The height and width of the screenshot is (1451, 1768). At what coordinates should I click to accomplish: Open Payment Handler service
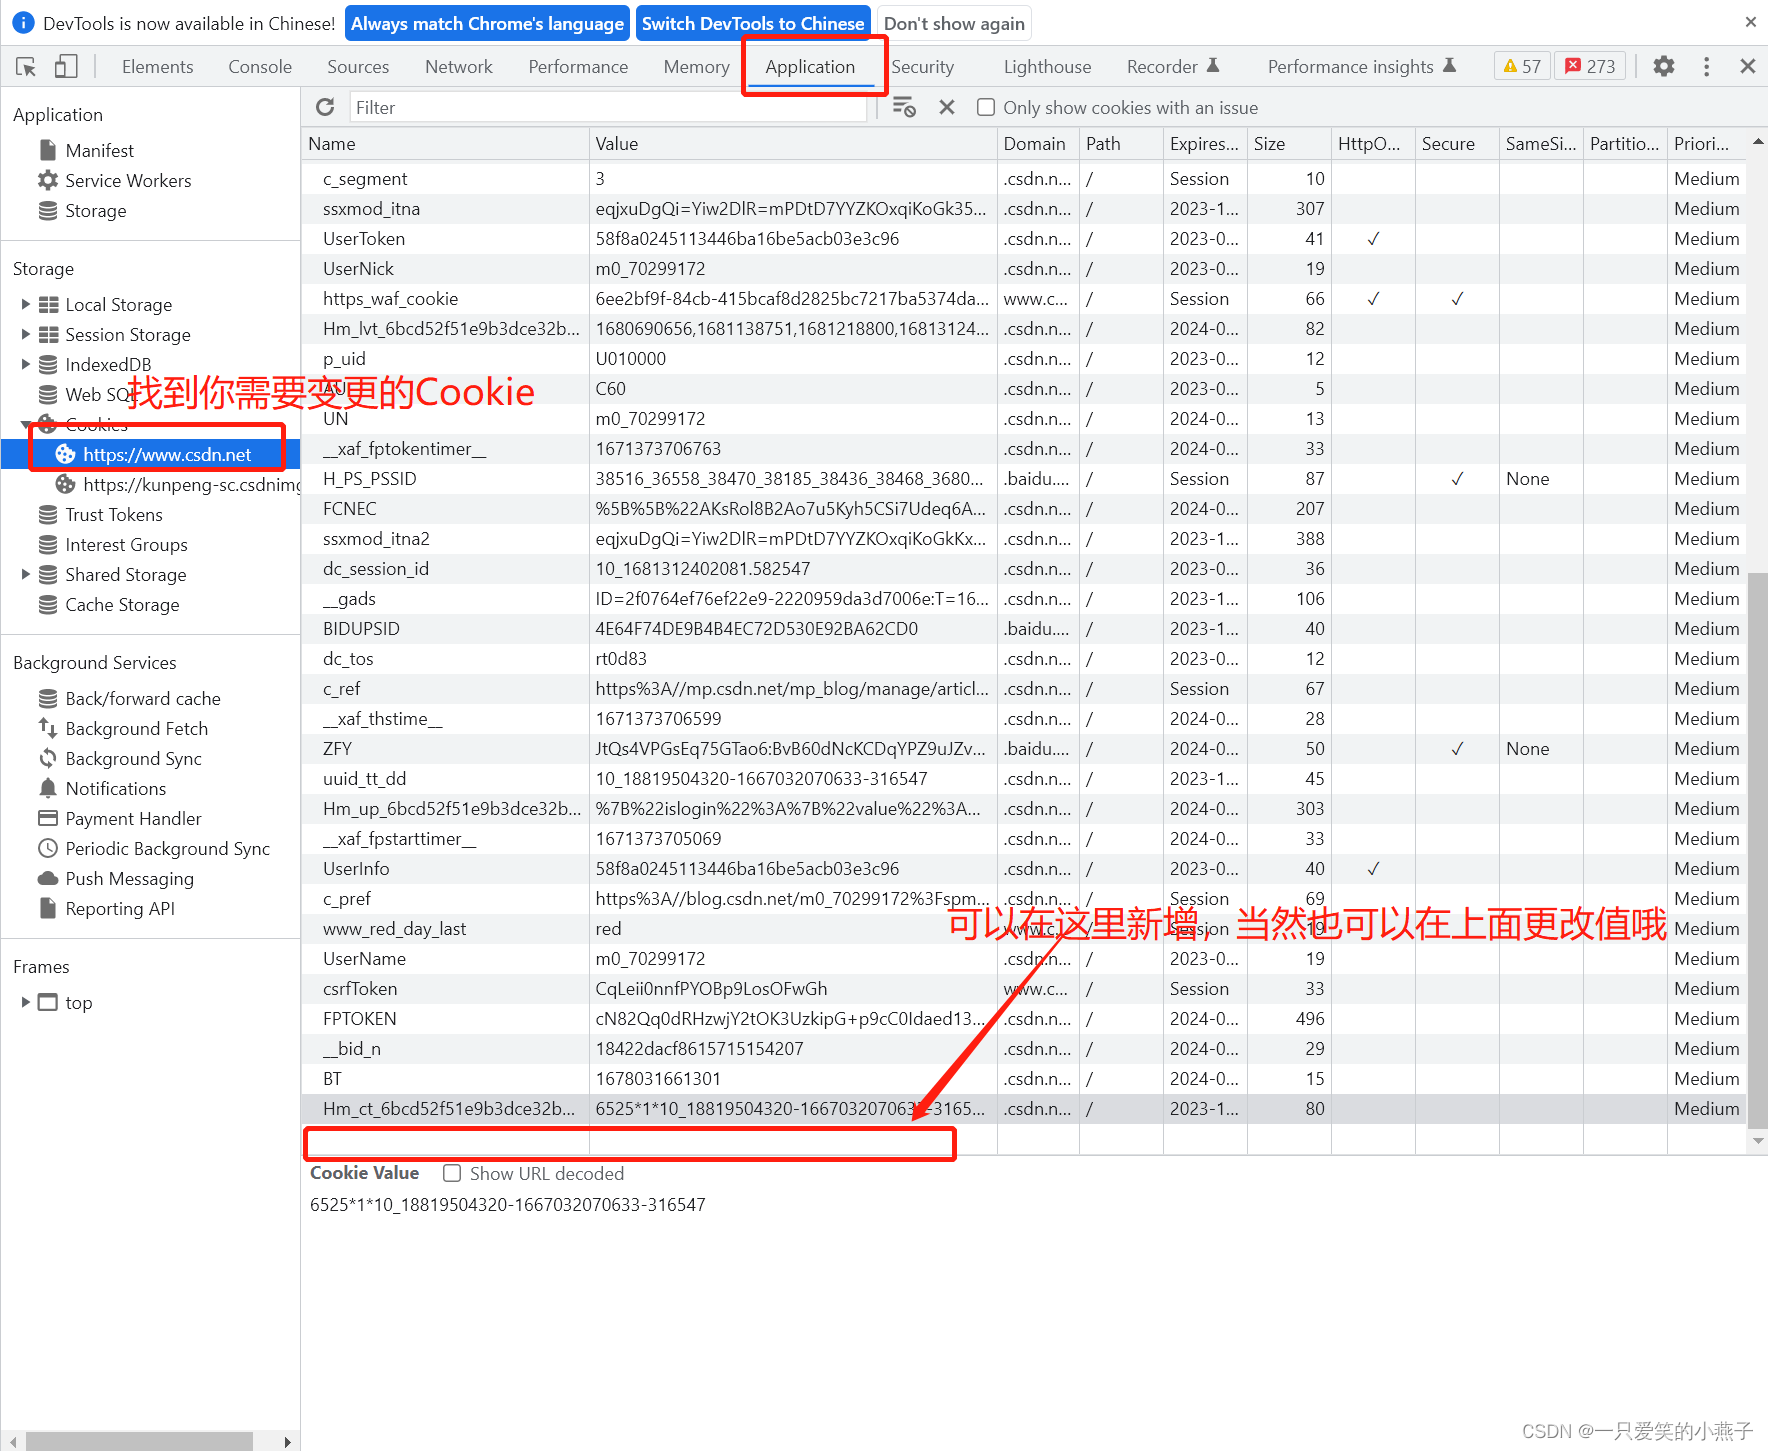(x=133, y=819)
